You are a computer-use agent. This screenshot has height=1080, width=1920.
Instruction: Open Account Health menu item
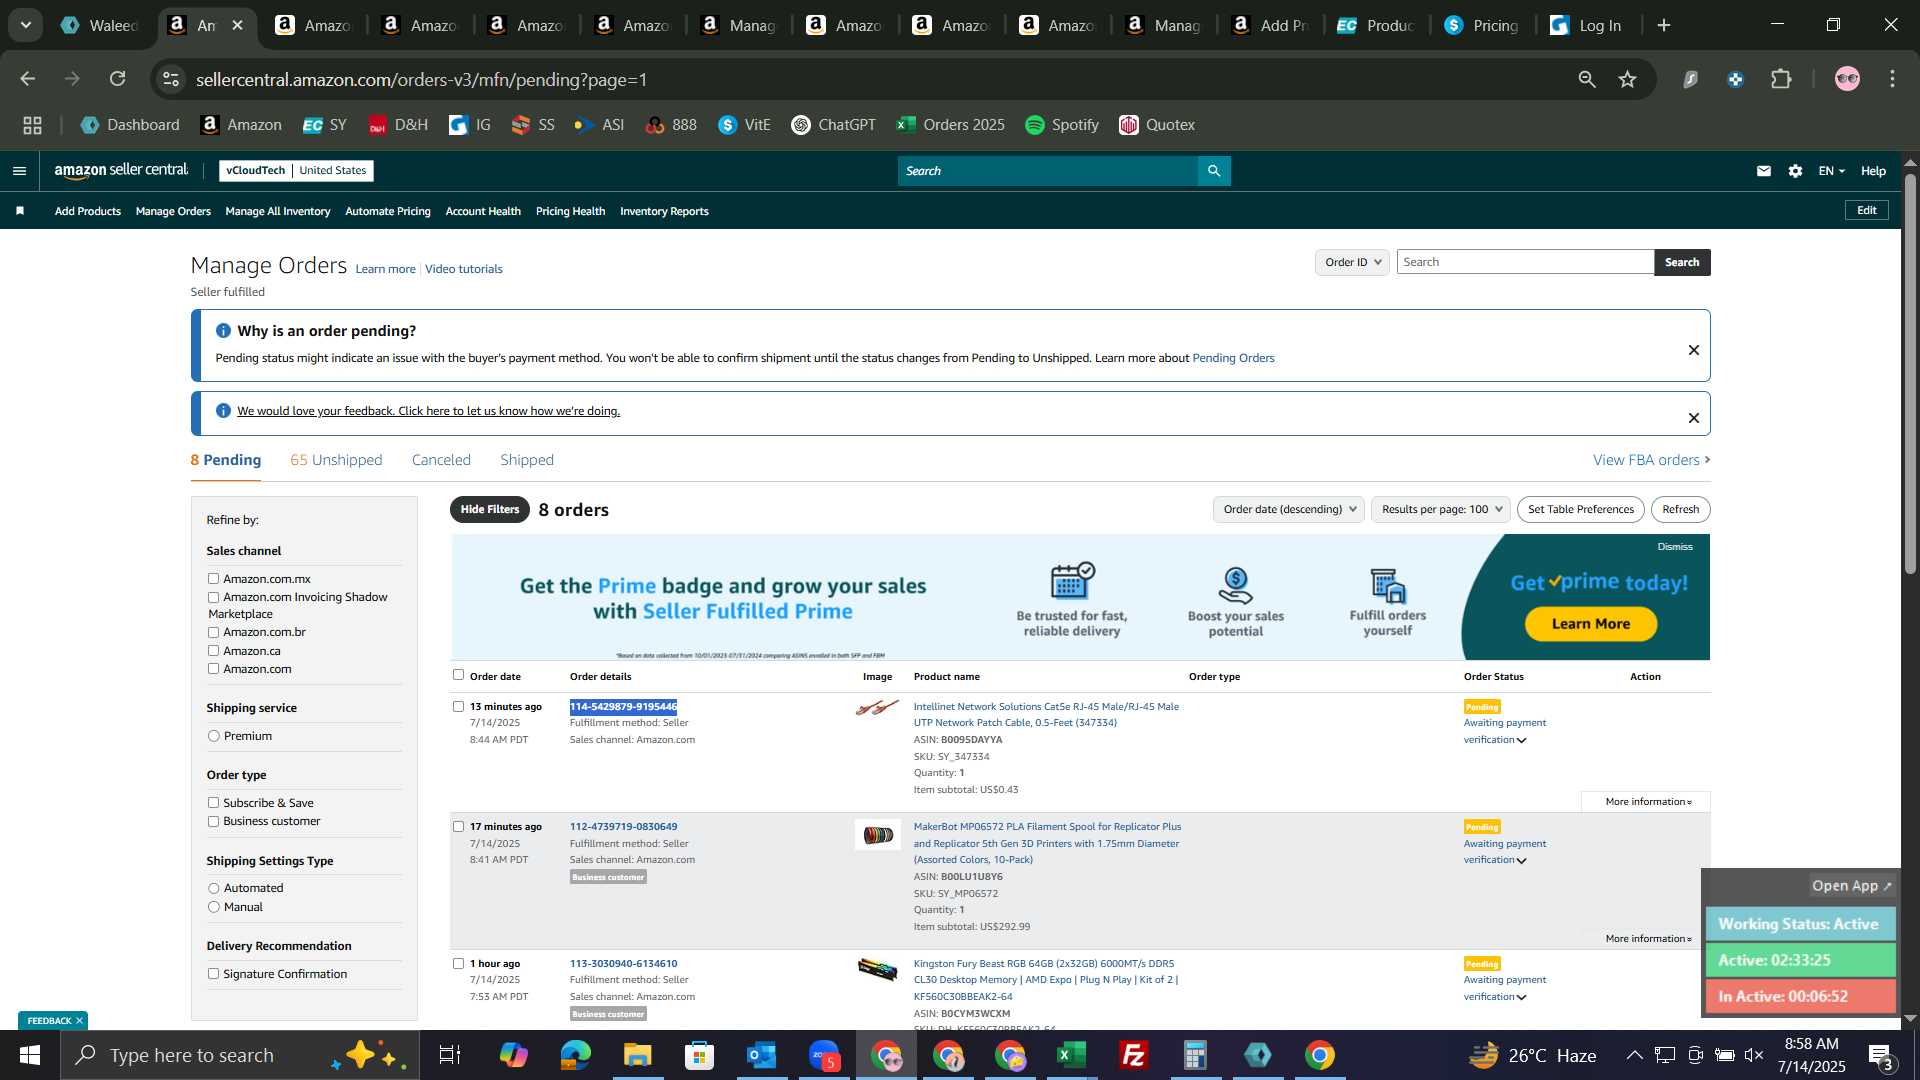click(x=483, y=211)
